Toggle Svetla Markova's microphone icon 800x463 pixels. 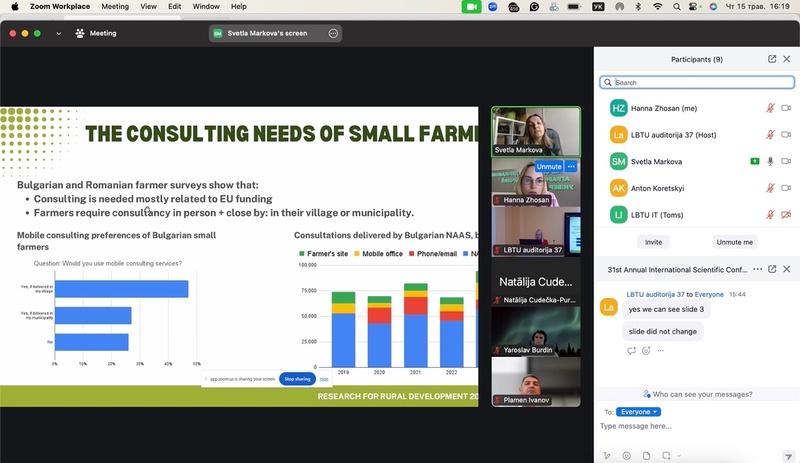(770, 161)
